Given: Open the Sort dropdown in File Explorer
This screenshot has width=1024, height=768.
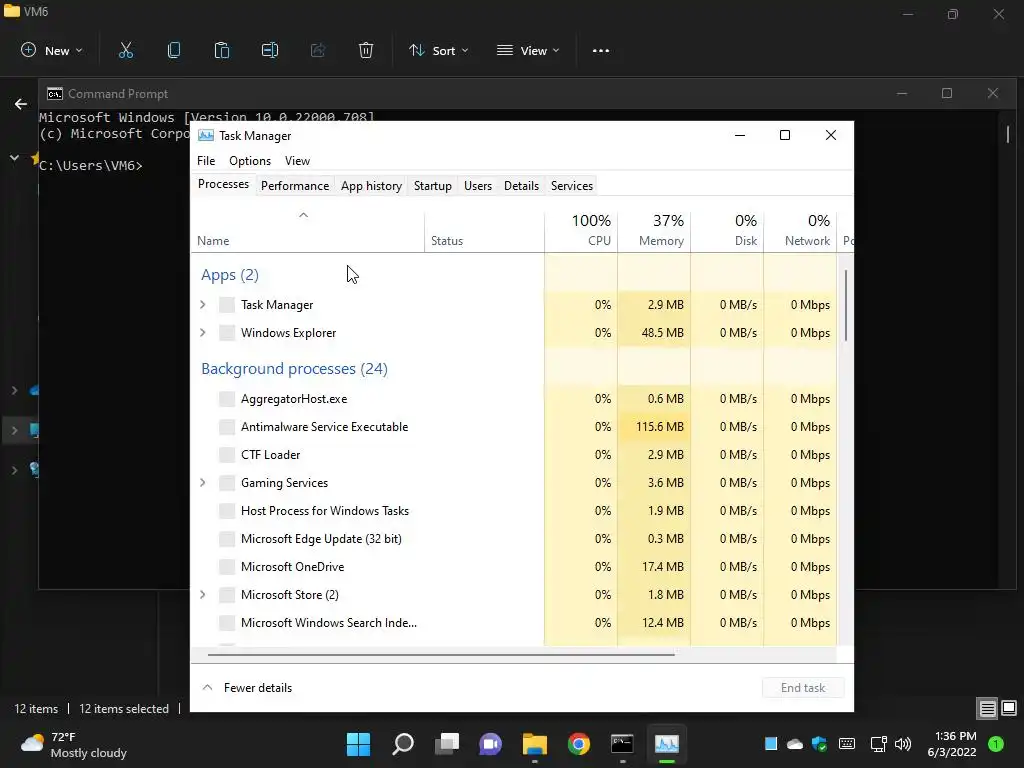Looking at the screenshot, I should tap(438, 50).
